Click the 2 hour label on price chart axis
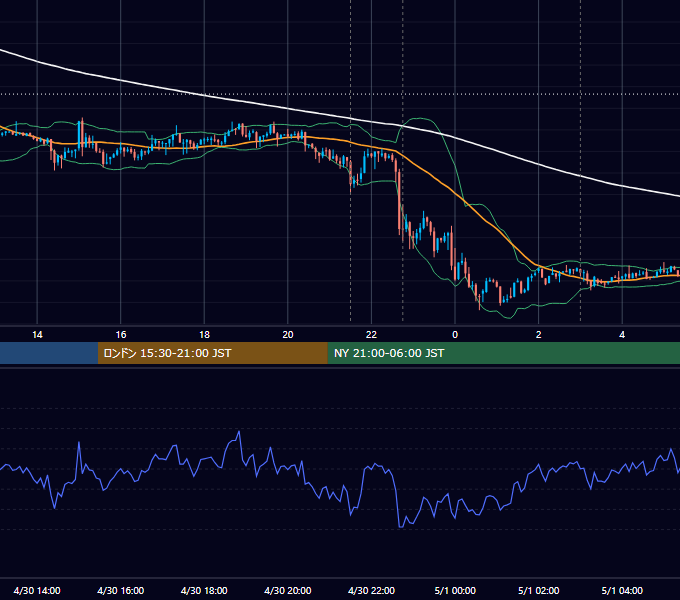The height and width of the screenshot is (600, 680). (x=539, y=335)
